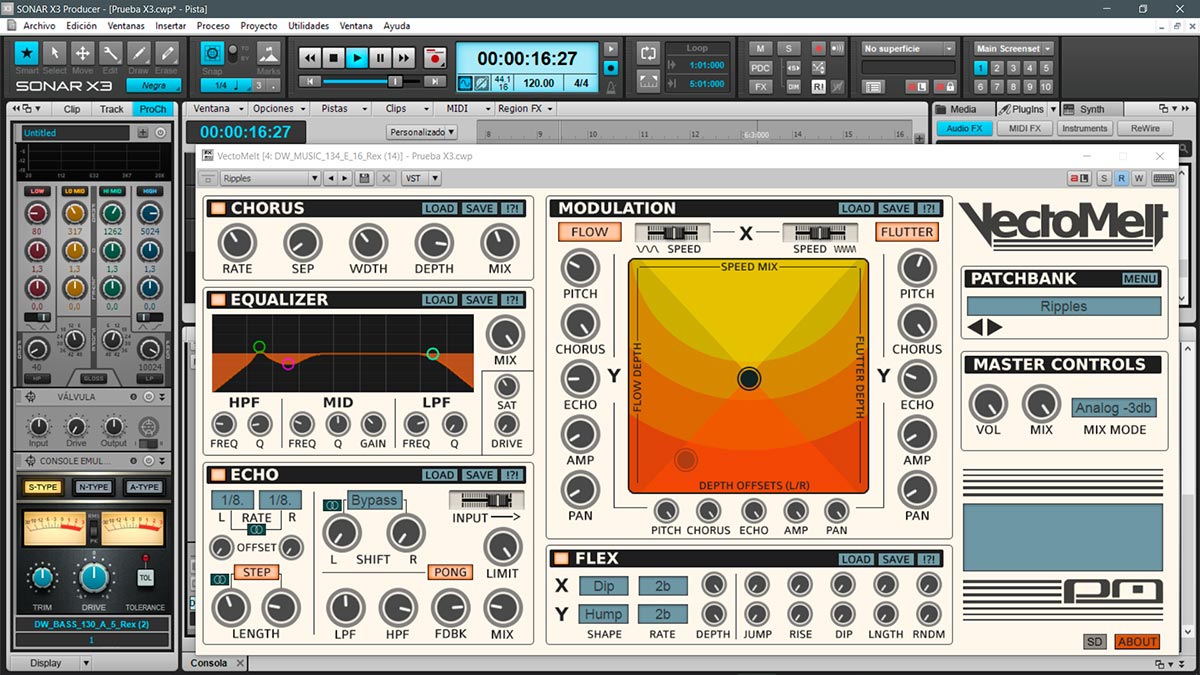Click the Equalizer SAVE button

(x=479, y=299)
